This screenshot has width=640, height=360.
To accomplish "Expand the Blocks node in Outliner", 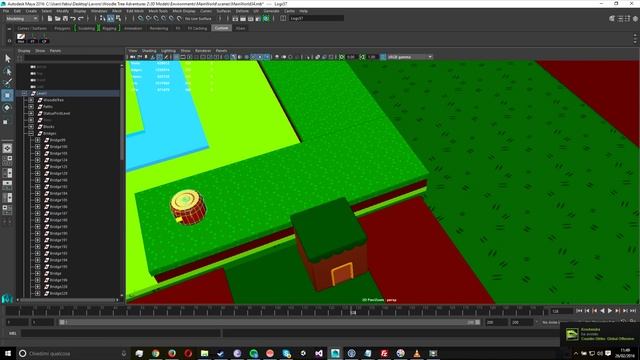I will 31,127.
